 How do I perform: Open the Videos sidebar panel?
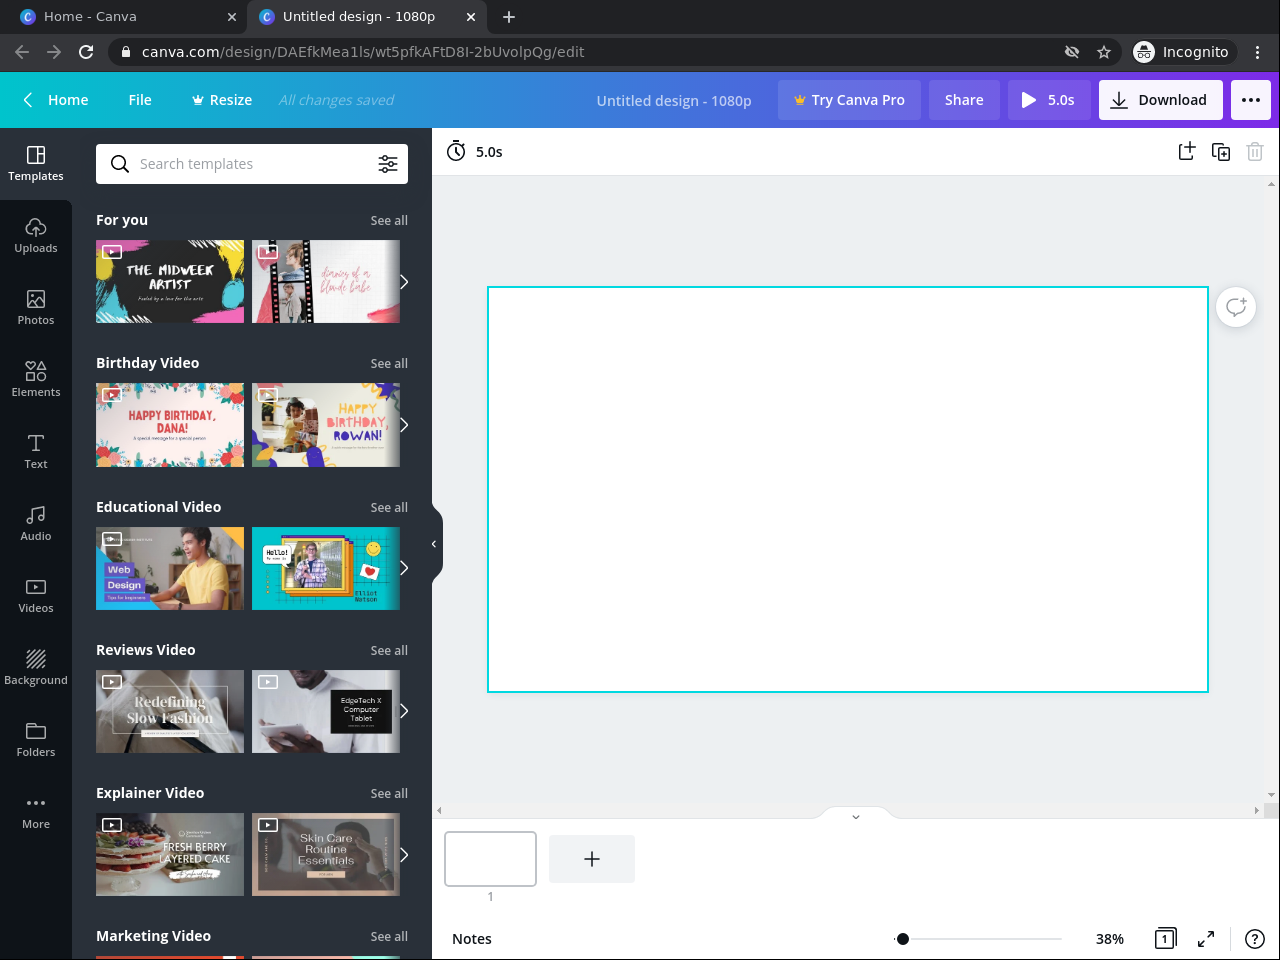36,596
